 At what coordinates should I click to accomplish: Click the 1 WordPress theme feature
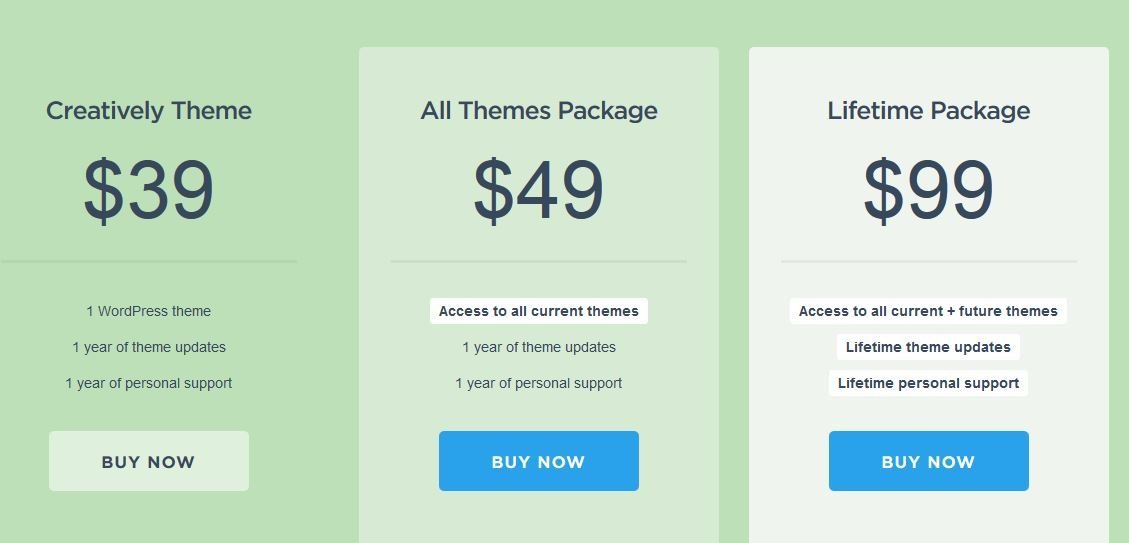coord(149,311)
